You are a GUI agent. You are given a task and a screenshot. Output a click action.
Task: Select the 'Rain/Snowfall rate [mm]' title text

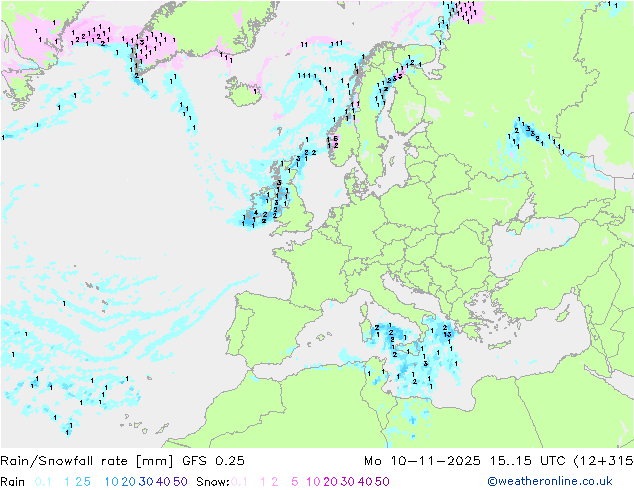pyautogui.click(x=87, y=461)
